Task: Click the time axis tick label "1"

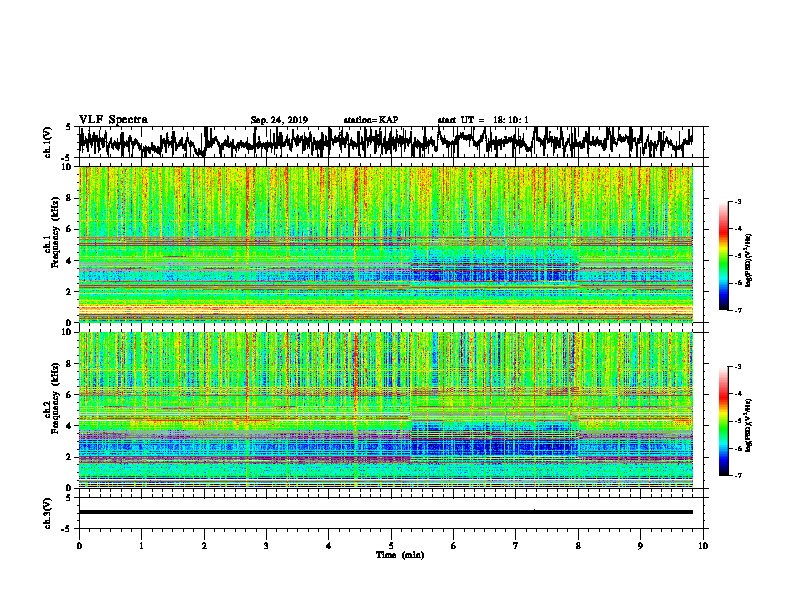Action: point(141,546)
